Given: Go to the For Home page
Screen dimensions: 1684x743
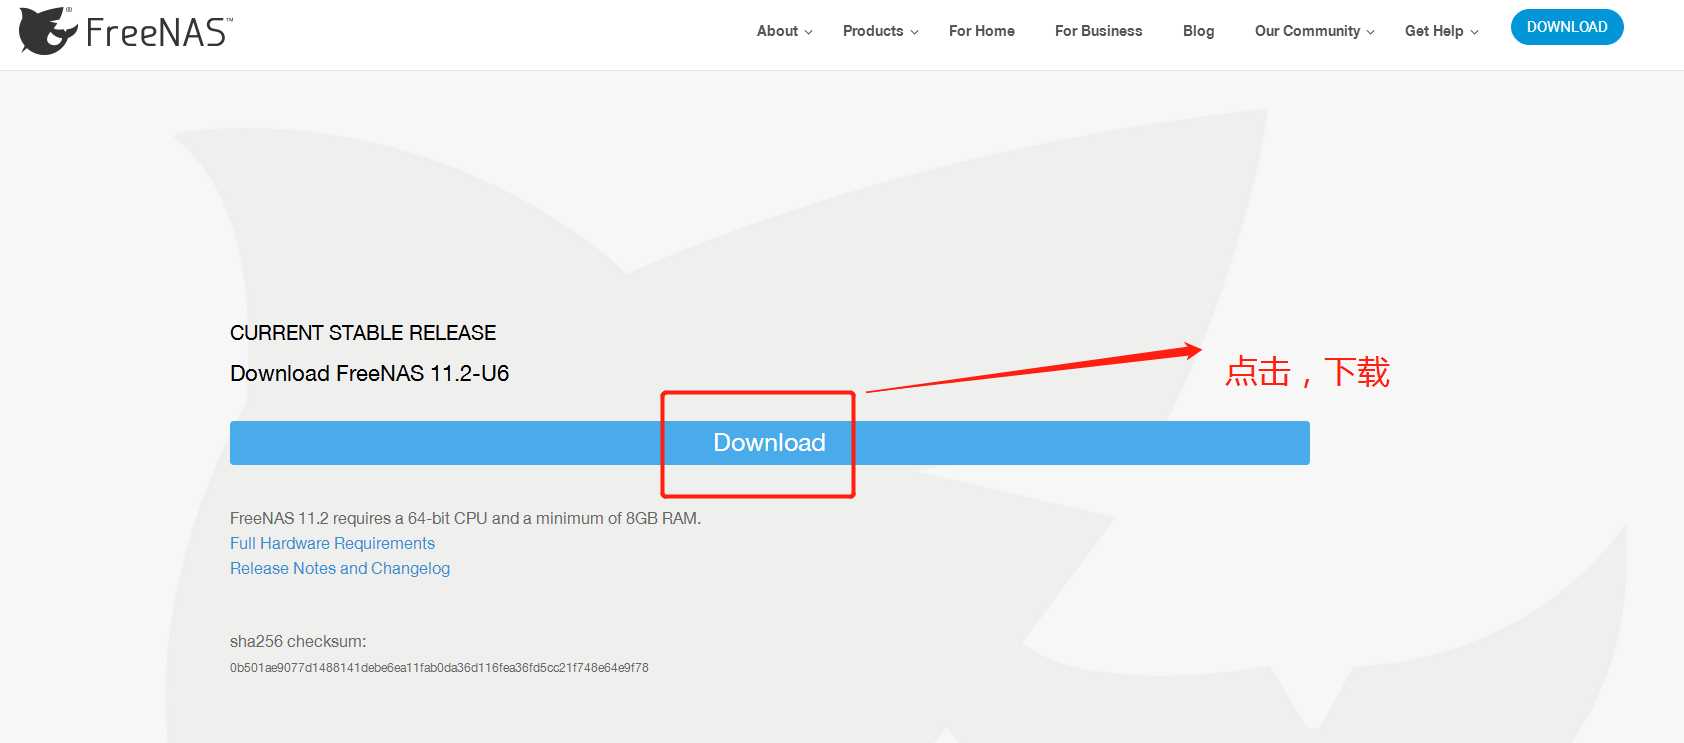Looking at the screenshot, I should pos(982,31).
